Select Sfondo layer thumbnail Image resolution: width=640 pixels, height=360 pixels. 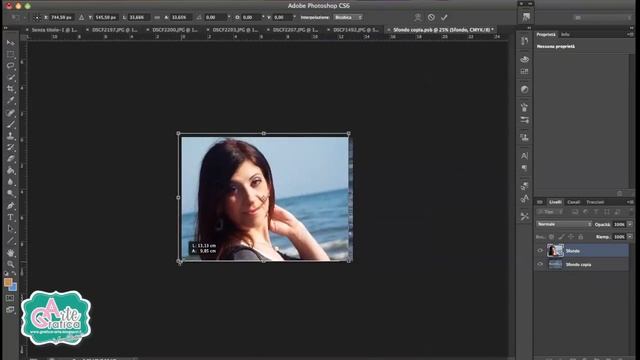555,251
